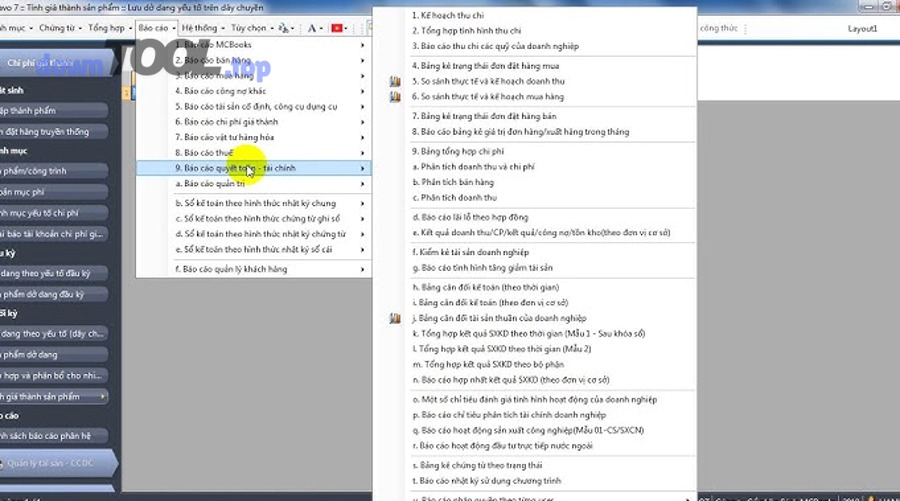Image resolution: width=900 pixels, height=501 pixels.
Task: Click sidebar item phẩm/công trình
Action: [x=54, y=171]
